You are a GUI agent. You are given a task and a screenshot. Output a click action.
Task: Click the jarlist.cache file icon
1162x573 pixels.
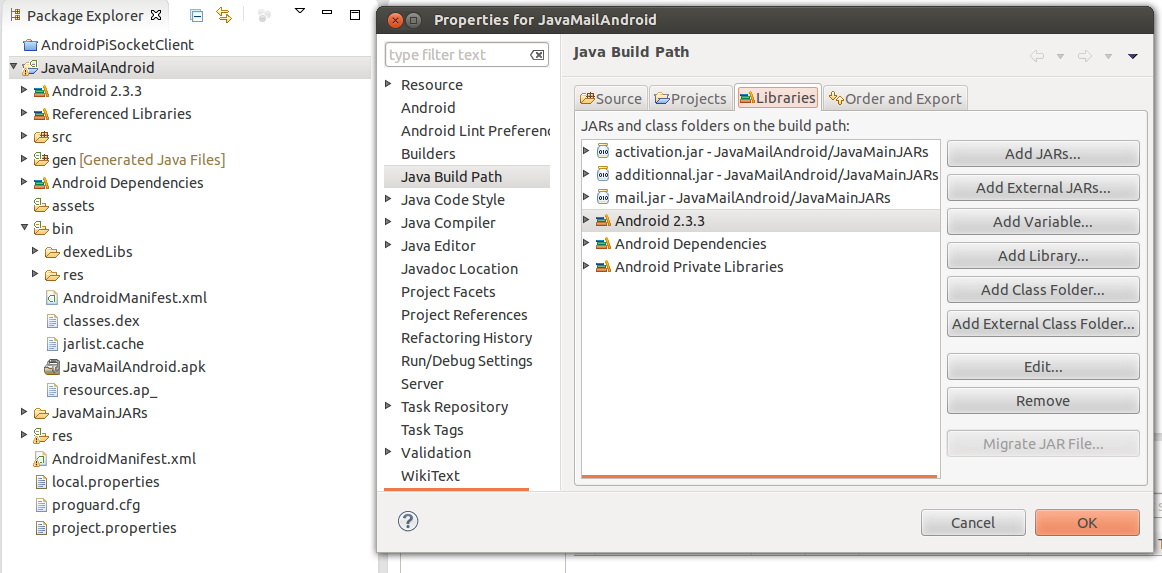pyautogui.click(x=52, y=344)
